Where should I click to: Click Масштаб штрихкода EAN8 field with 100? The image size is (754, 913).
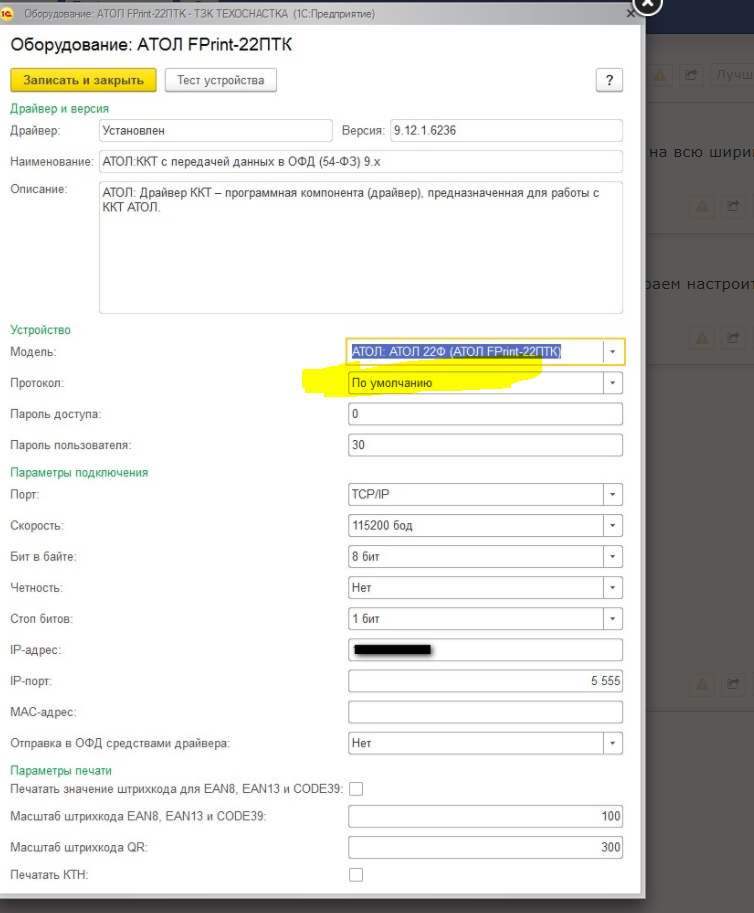pos(485,816)
